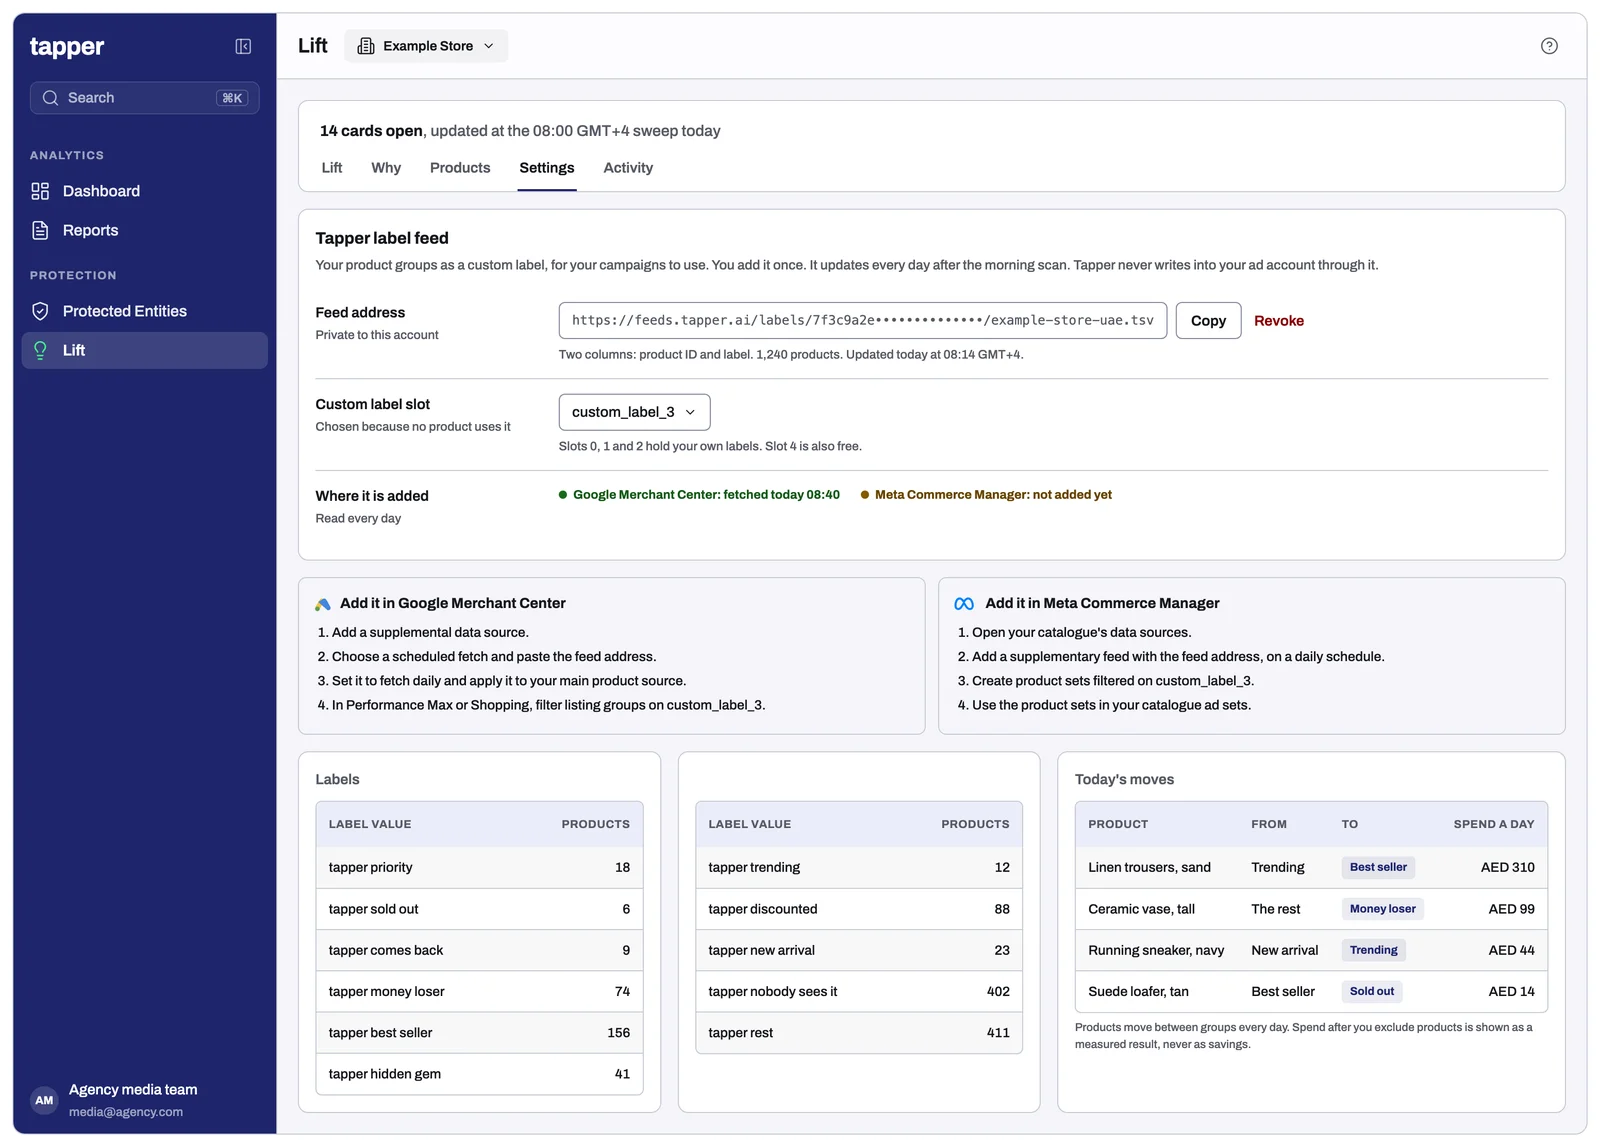Viewport: 1600px width, 1147px height.
Task: Focus the sidebar Search field
Action: pos(145,98)
